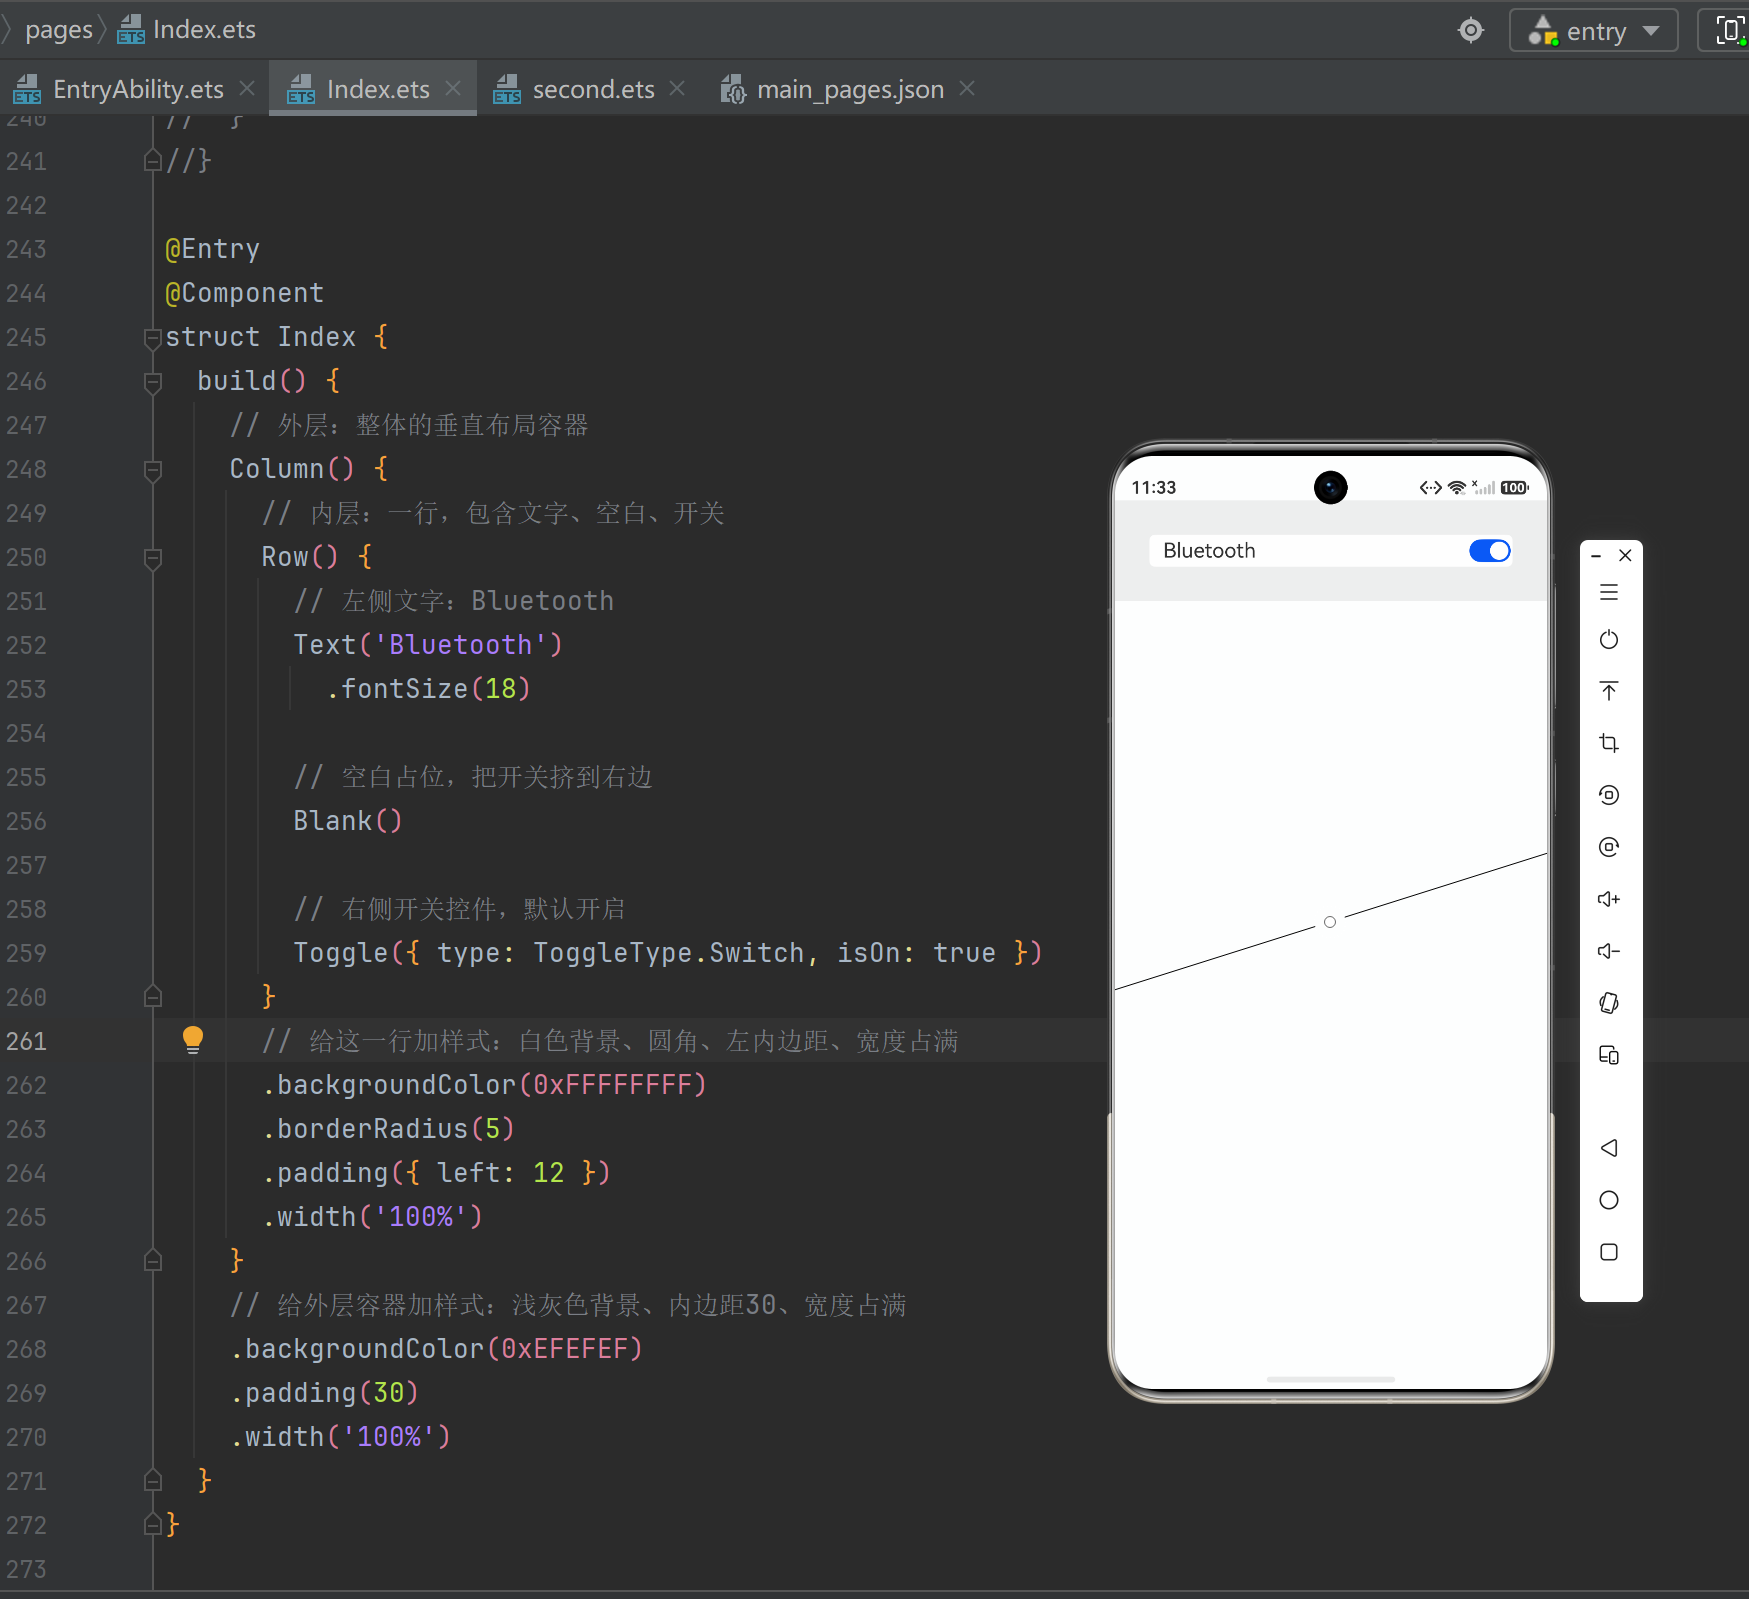Click the fold end marker at line 260
The width and height of the screenshot is (1749, 1599).
click(153, 996)
